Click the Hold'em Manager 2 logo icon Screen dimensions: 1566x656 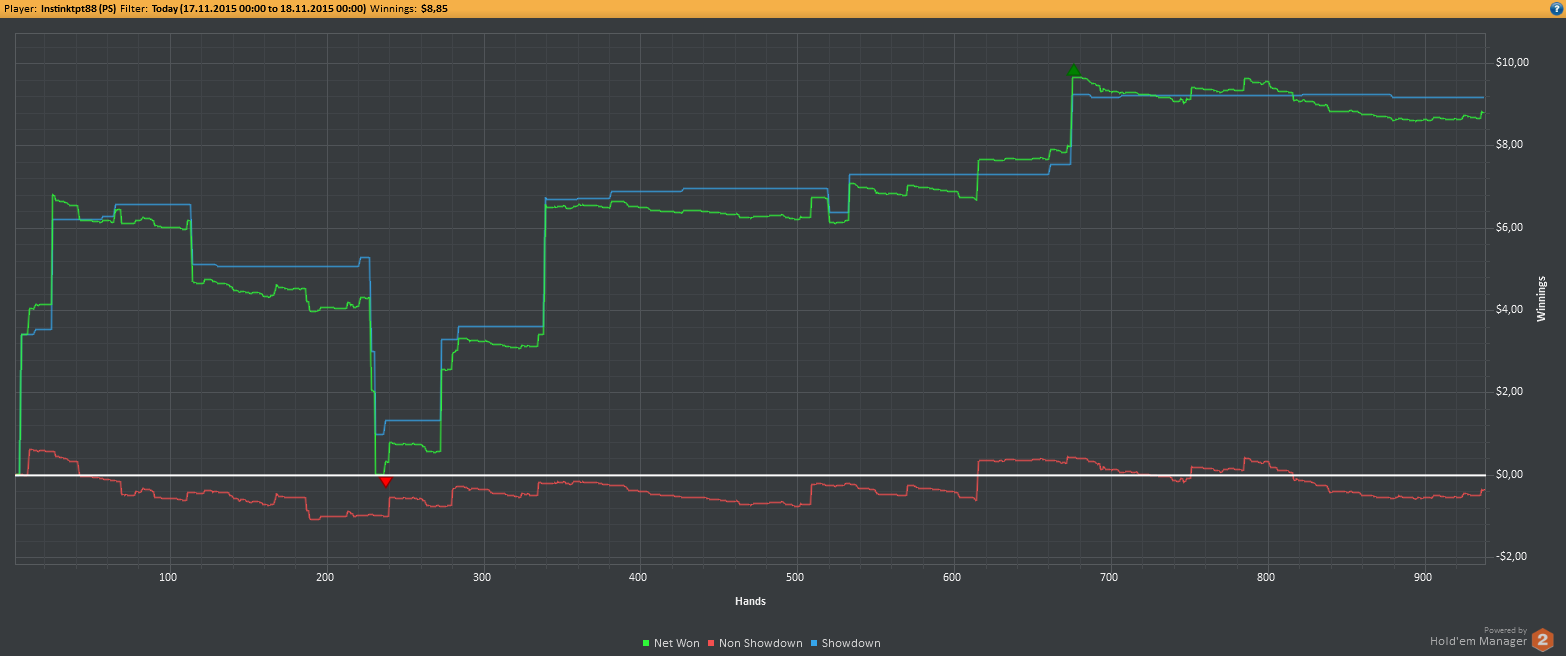click(x=1544, y=640)
